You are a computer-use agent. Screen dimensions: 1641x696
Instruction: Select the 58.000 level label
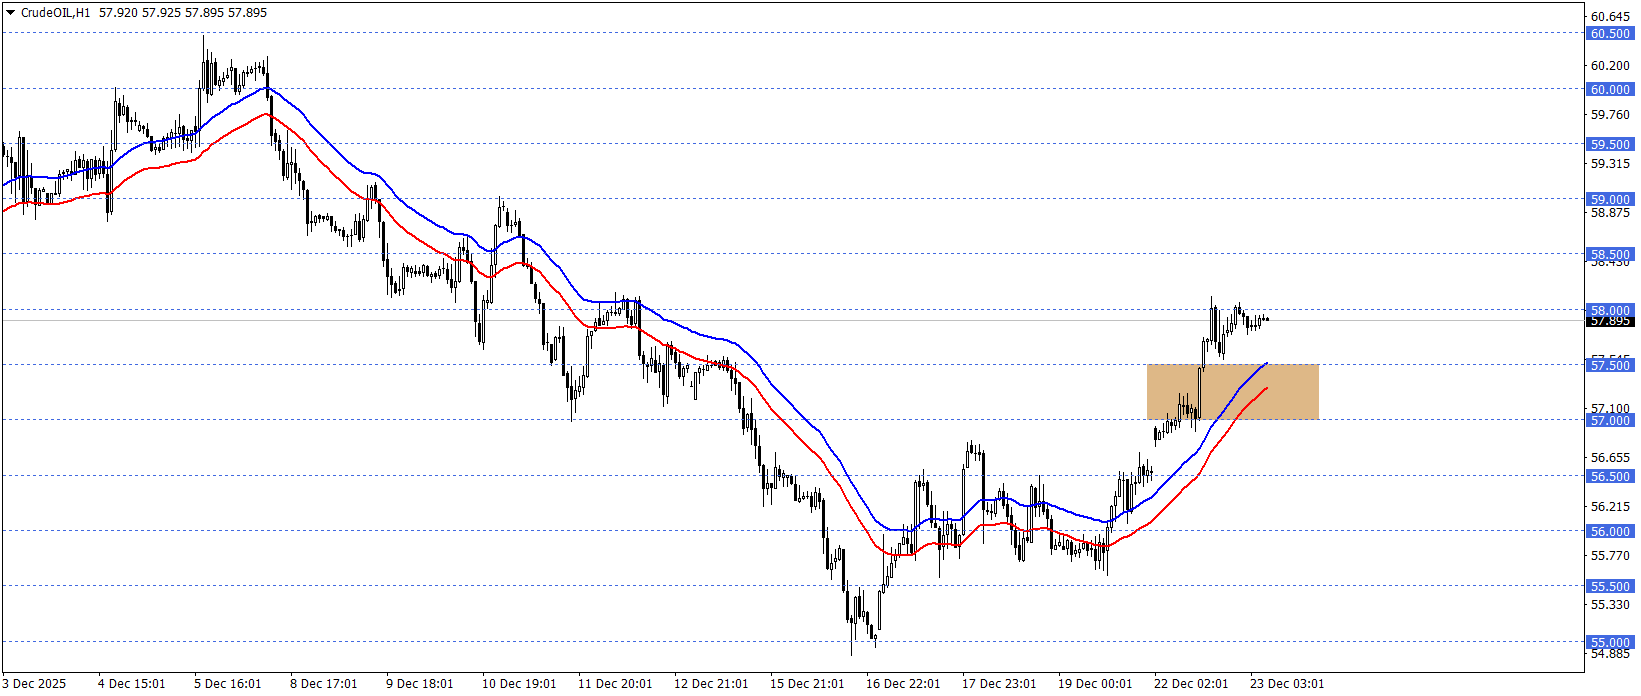pyautogui.click(x=1610, y=310)
